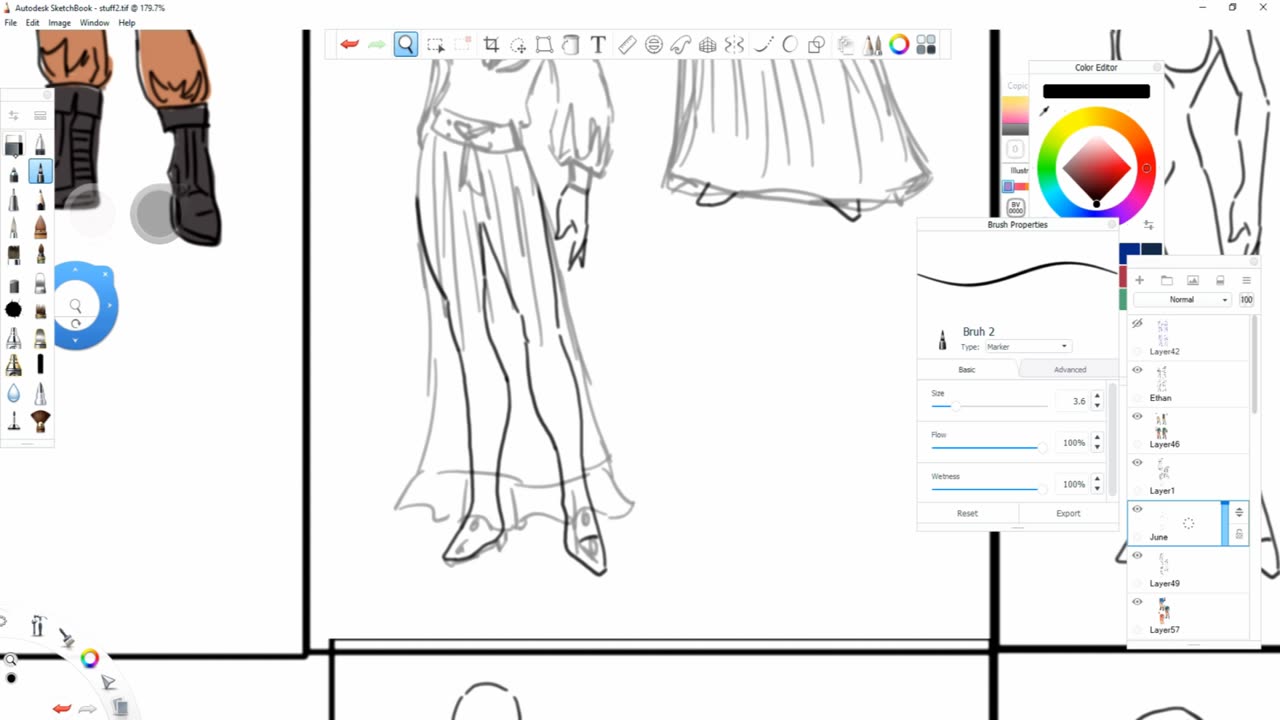Open the Window menu

point(95,22)
